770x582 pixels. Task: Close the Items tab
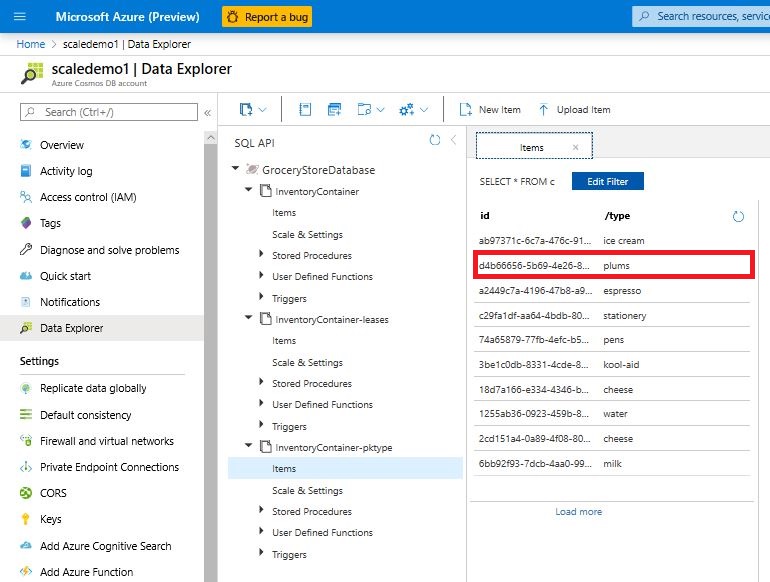(x=576, y=147)
